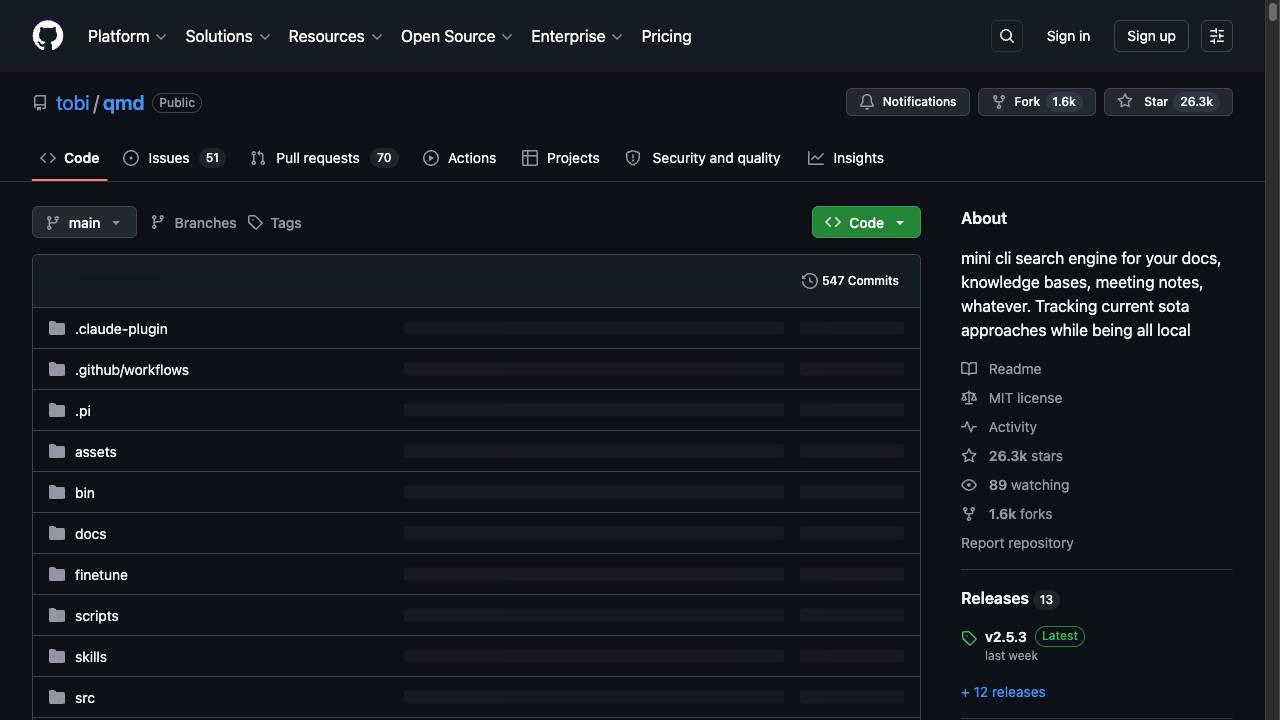Click the .claude-plugin folder icon
Viewport: 1280px width, 720px height.
pos(57,329)
